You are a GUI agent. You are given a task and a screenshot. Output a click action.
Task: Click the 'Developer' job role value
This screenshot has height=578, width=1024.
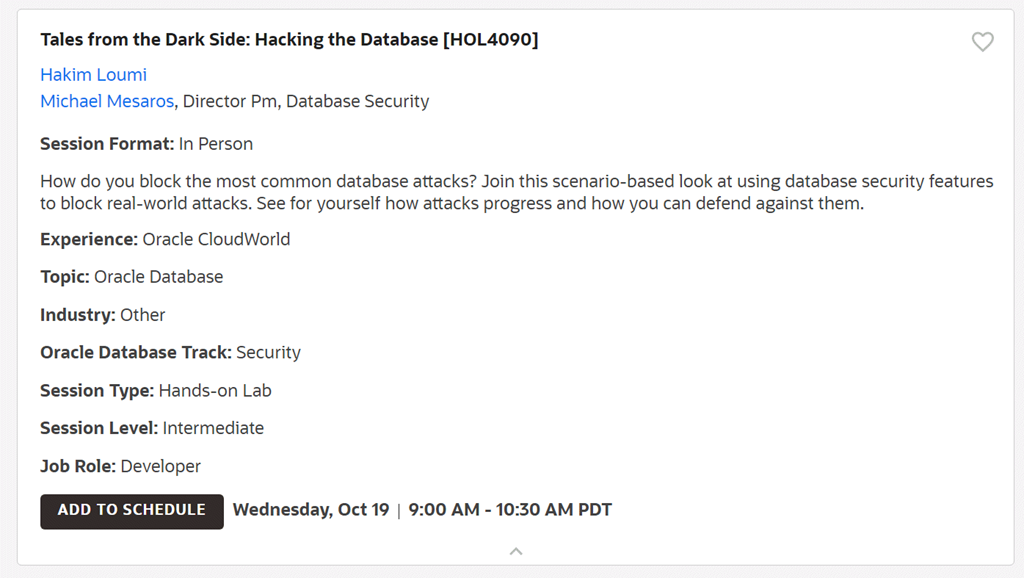tap(160, 466)
